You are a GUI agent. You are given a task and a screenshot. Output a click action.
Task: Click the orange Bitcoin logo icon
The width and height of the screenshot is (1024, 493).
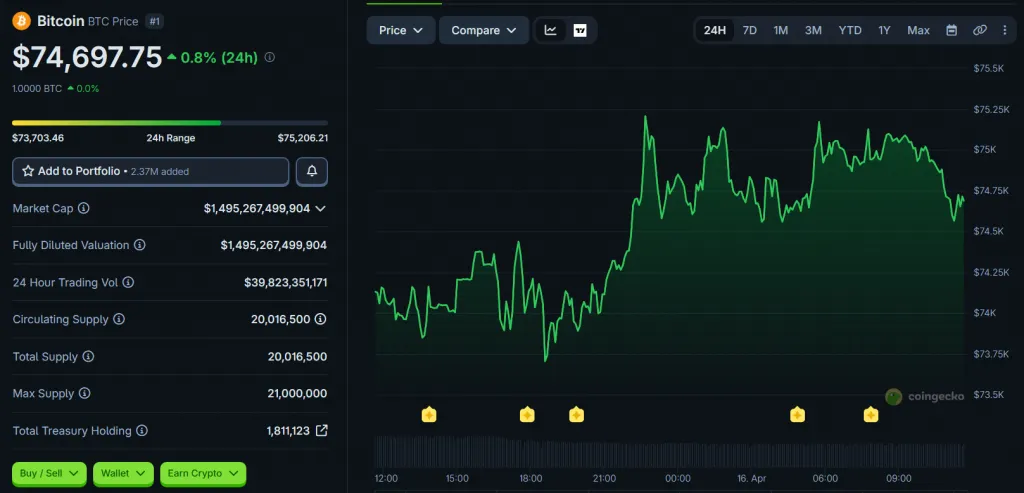[x=22, y=21]
